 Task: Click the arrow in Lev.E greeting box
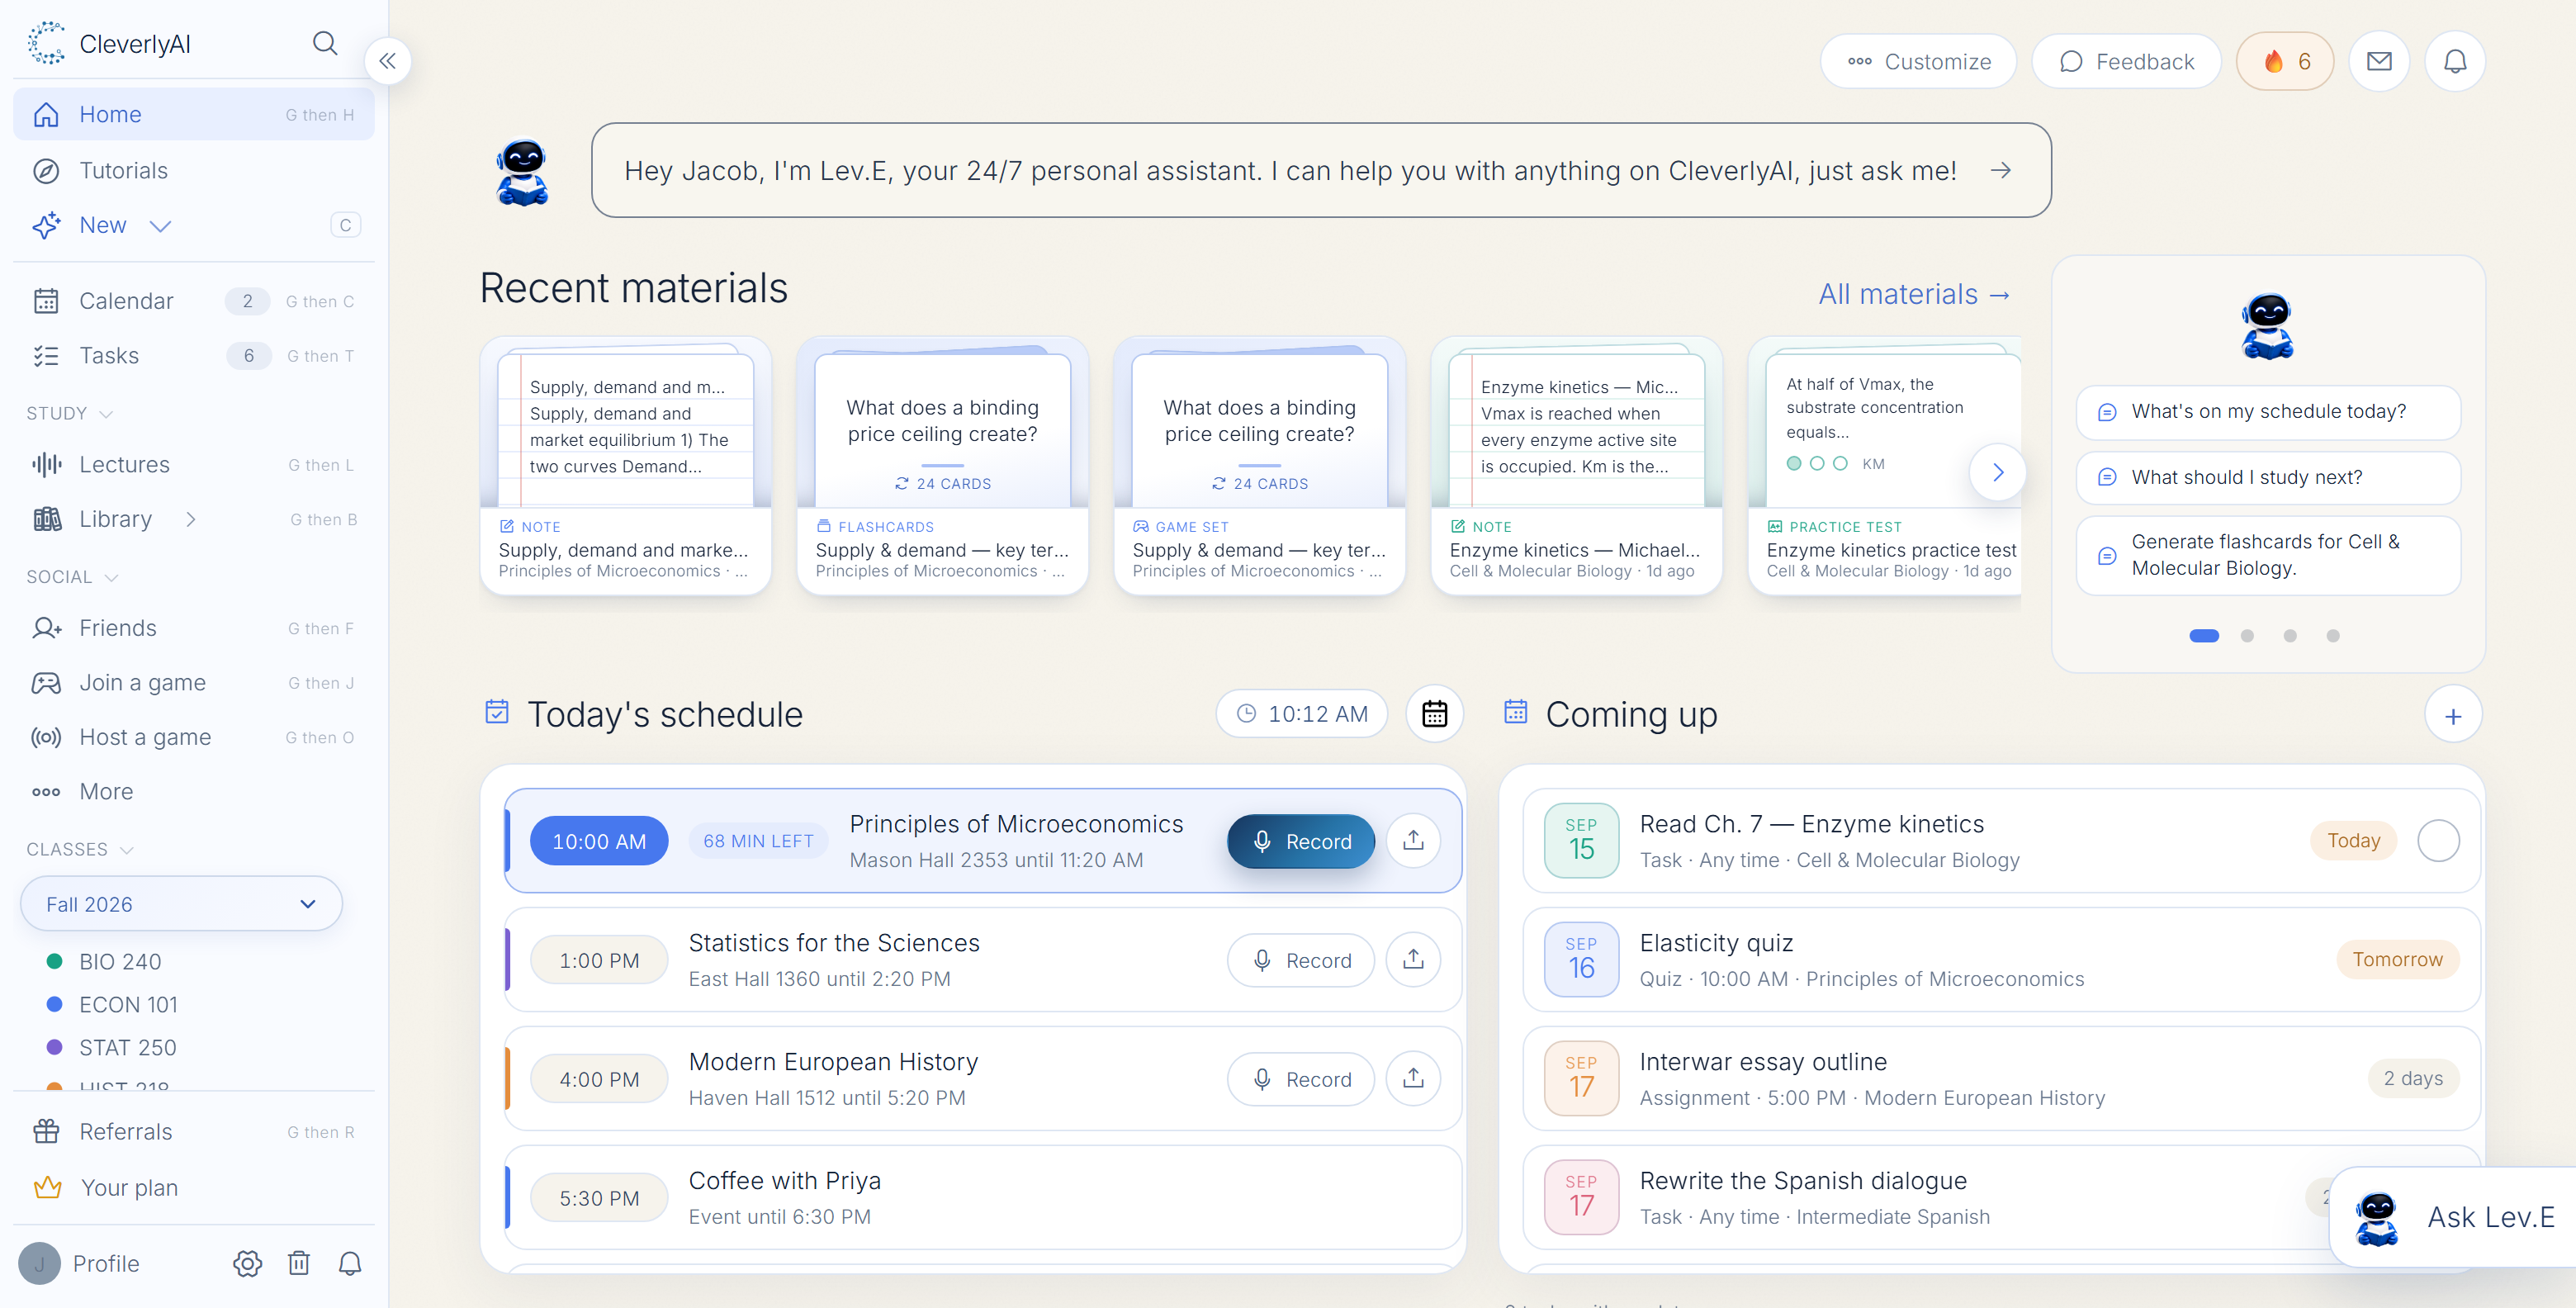(x=2000, y=170)
